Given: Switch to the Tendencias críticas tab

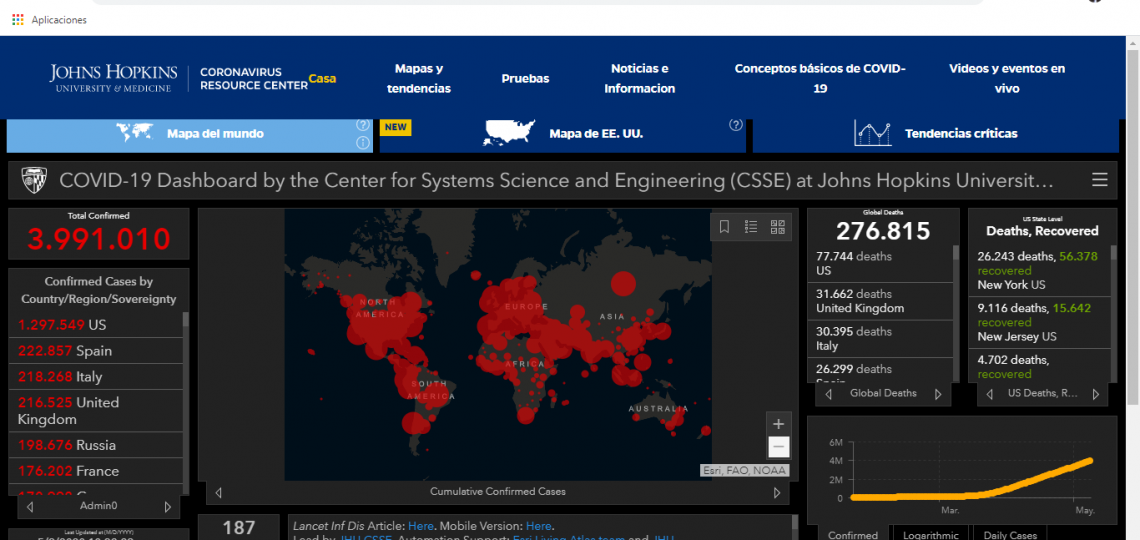Looking at the screenshot, I should click(935, 135).
